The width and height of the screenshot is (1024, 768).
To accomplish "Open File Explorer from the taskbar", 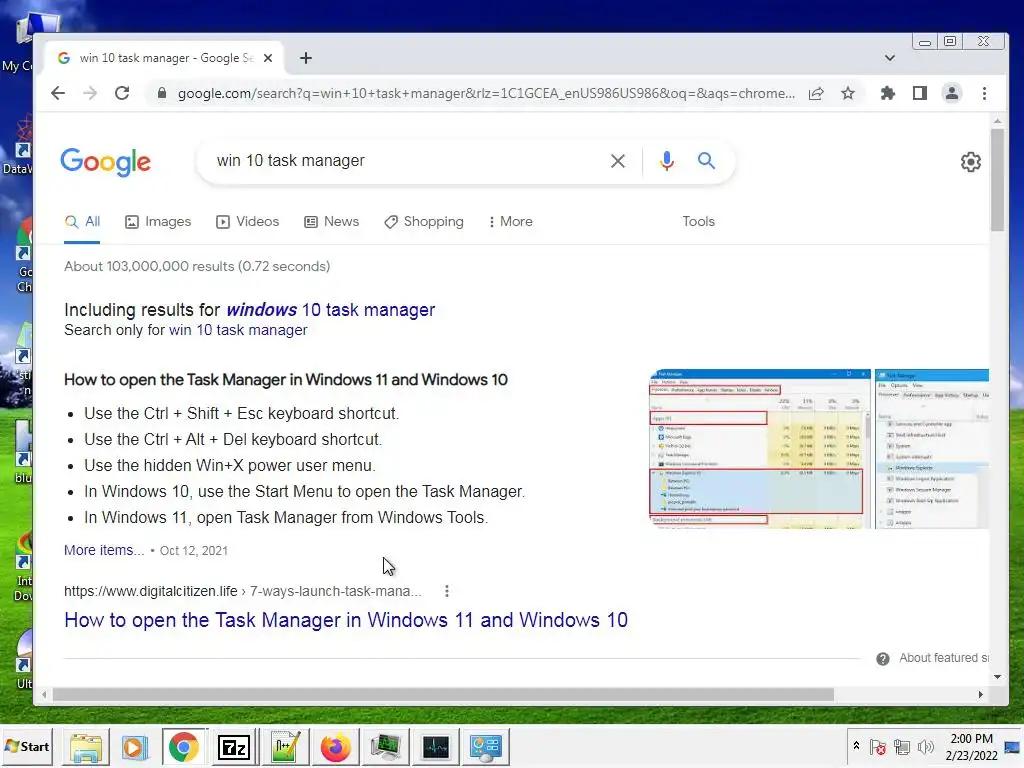I will (x=86, y=747).
